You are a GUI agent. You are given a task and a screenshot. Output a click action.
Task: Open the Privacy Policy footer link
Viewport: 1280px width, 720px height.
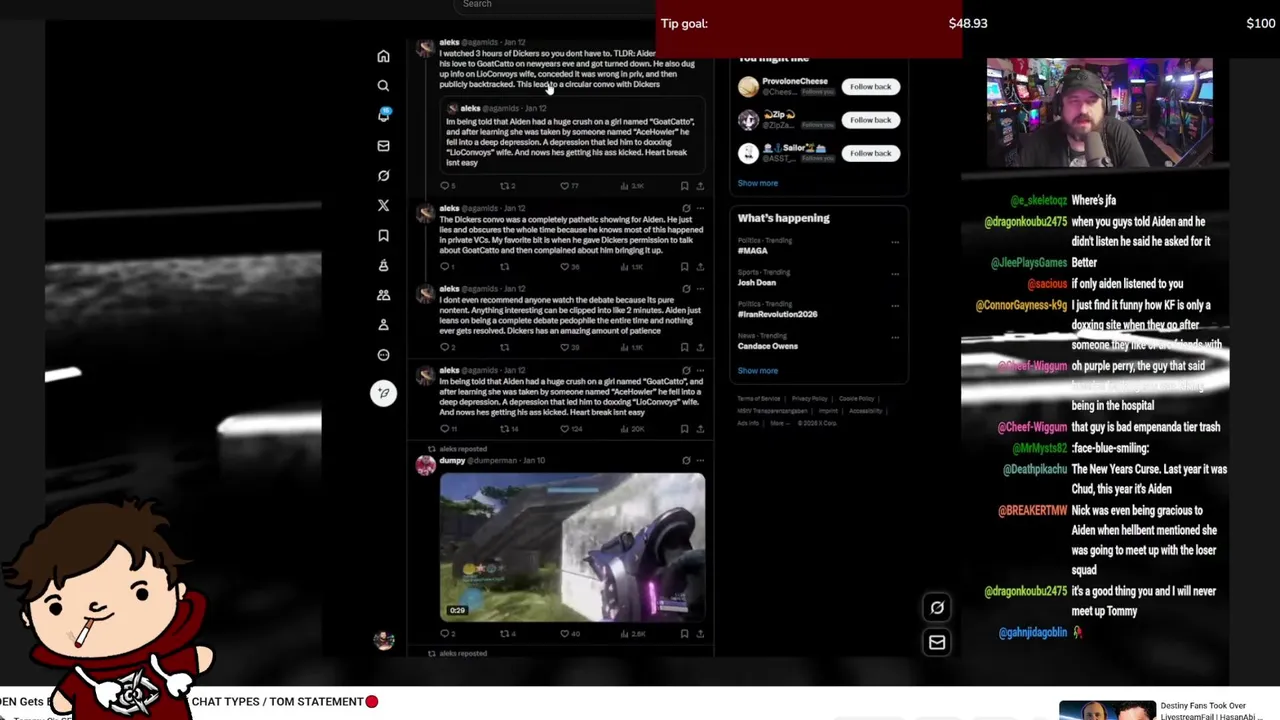[x=809, y=399]
